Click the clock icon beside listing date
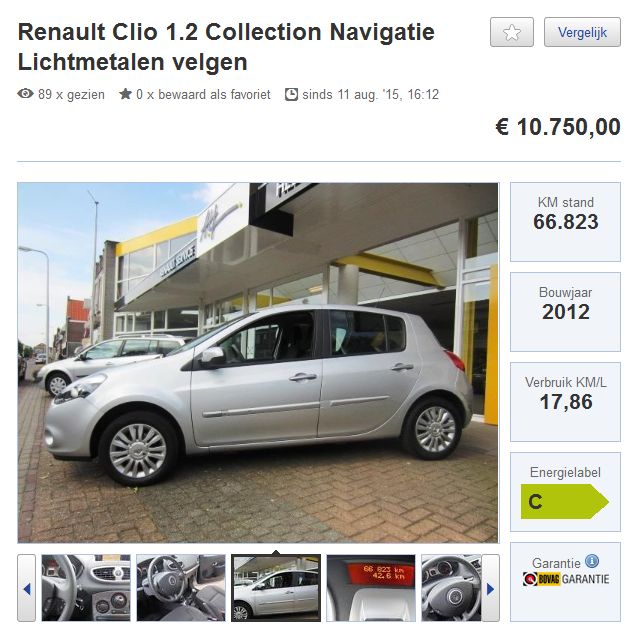The image size is (629, 629). 291,94
